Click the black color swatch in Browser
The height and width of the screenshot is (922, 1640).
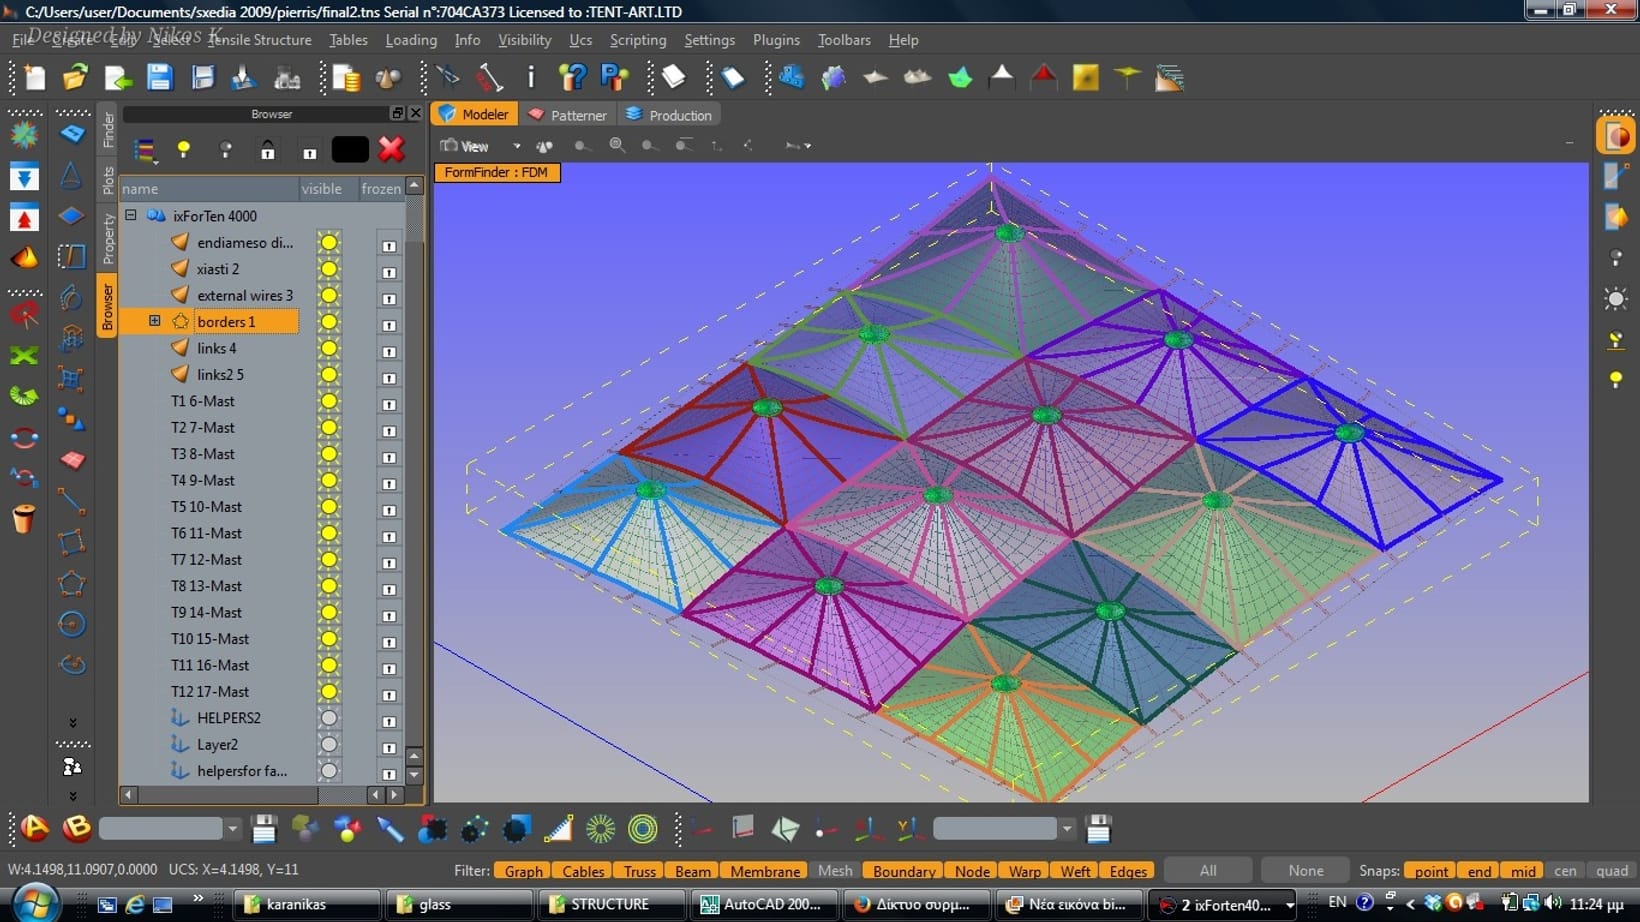[350, 149]
